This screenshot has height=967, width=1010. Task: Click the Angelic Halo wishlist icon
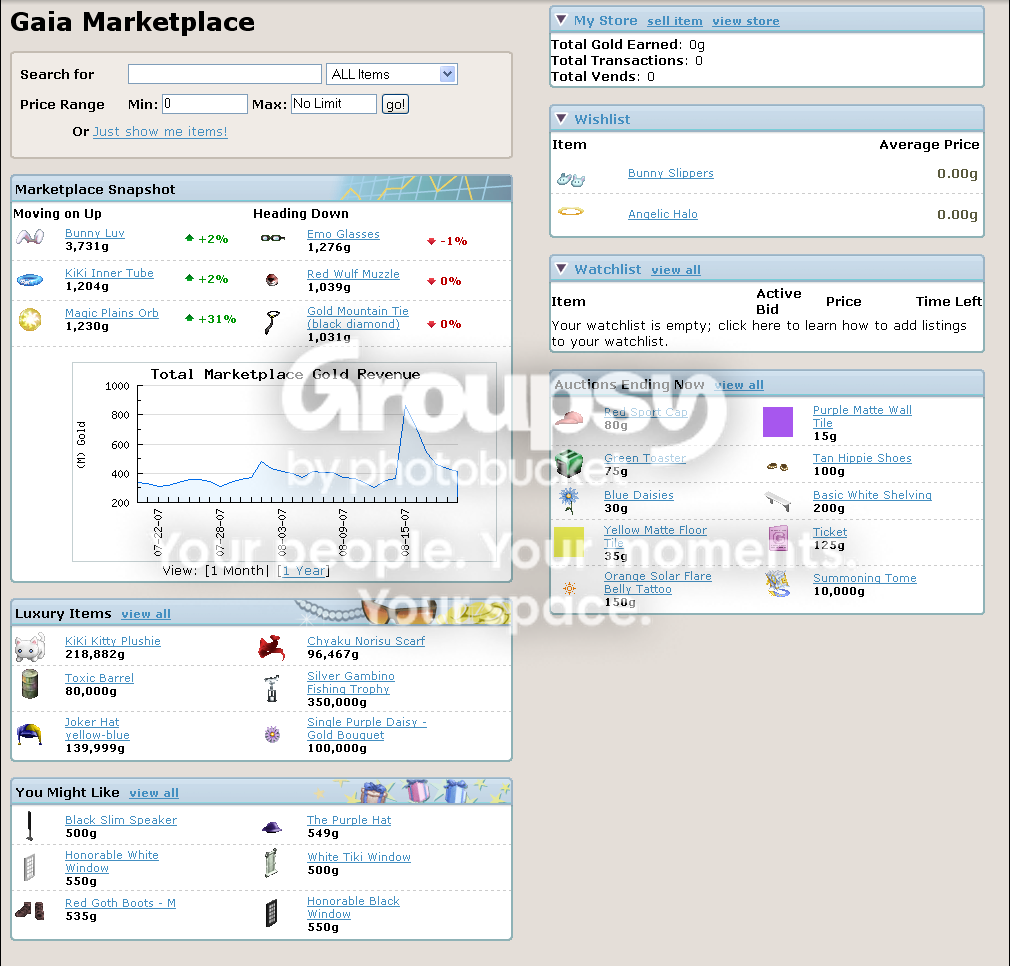[571, 211]
